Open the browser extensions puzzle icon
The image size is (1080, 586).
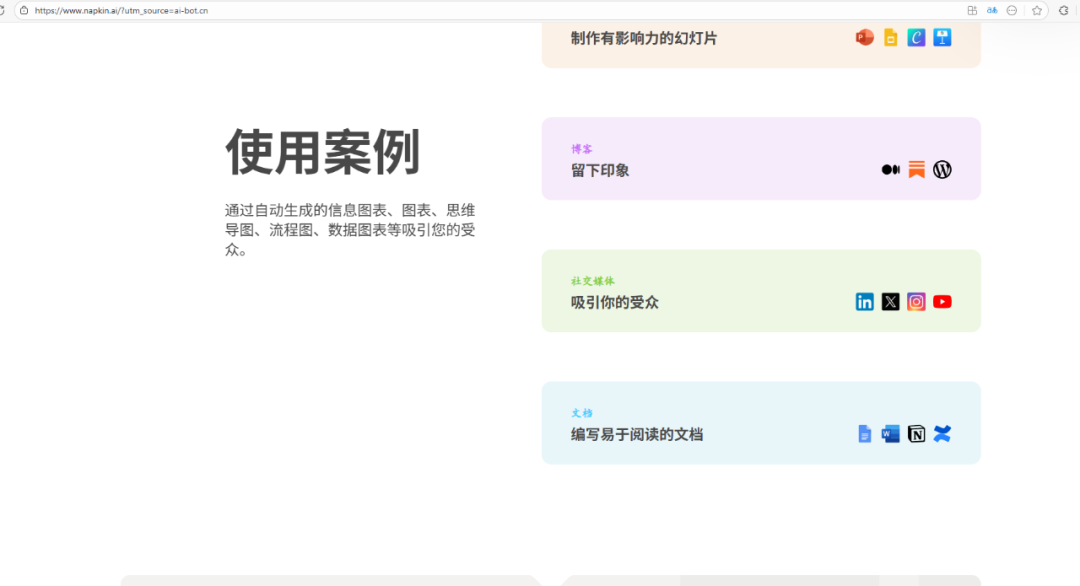coord(1064,10)
